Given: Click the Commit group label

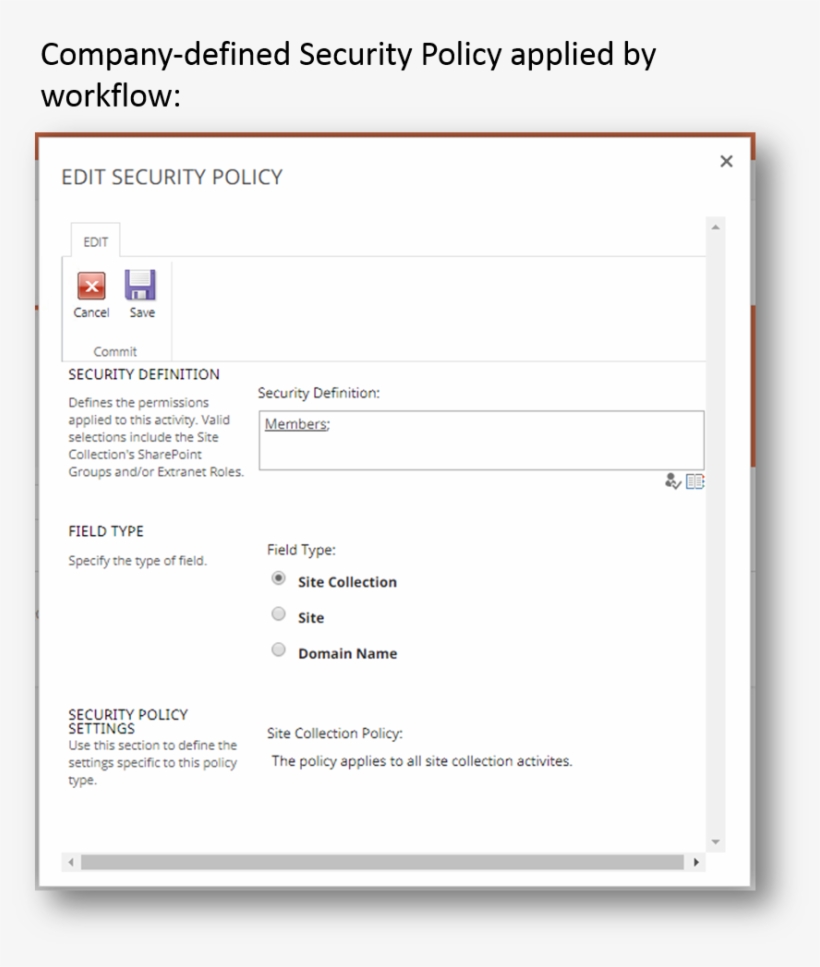Looking at the screenshot, I should tap(114, 351).
